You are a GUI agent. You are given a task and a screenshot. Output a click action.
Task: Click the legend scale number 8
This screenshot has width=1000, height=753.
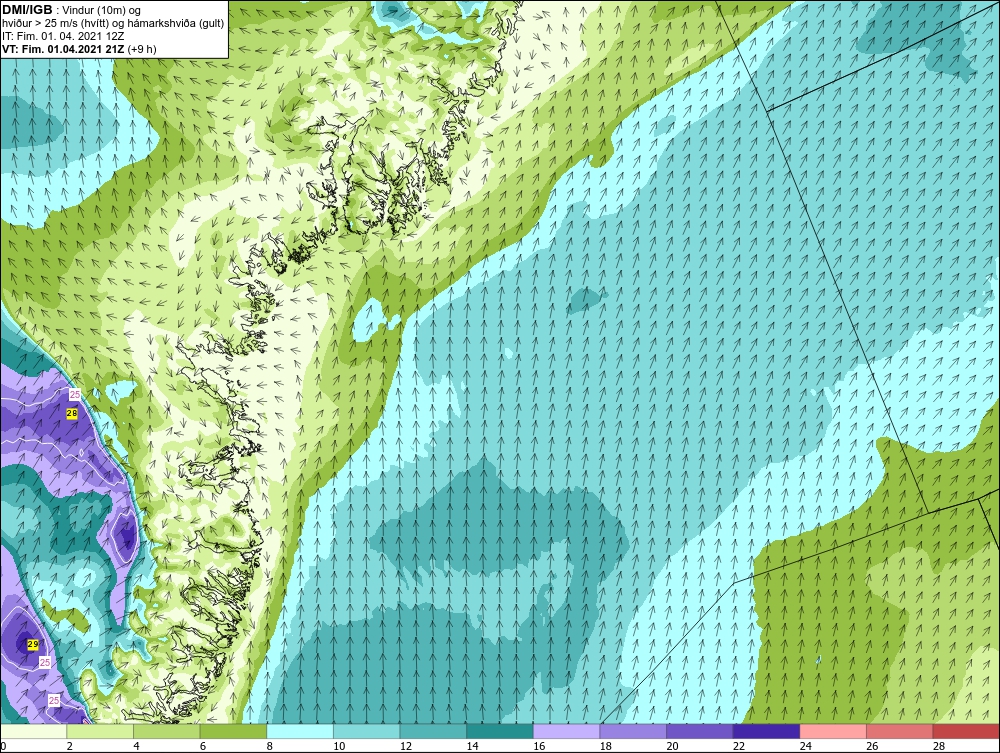coord(269,746)
